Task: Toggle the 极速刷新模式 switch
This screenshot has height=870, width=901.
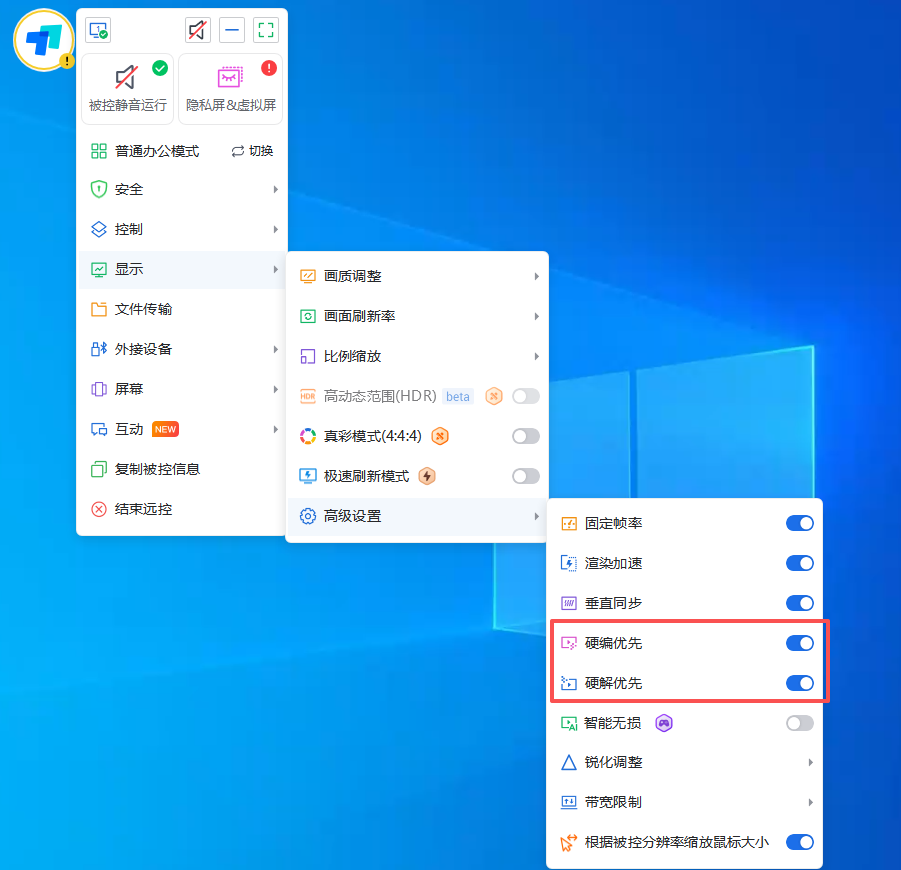Action: pos(526,476)
